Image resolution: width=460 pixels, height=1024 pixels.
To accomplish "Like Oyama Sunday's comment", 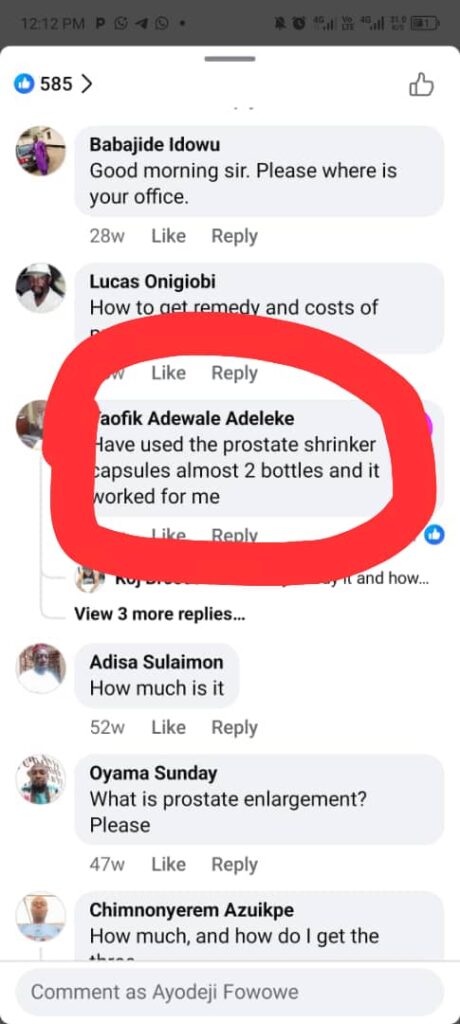I will click(x=169, y=864).
